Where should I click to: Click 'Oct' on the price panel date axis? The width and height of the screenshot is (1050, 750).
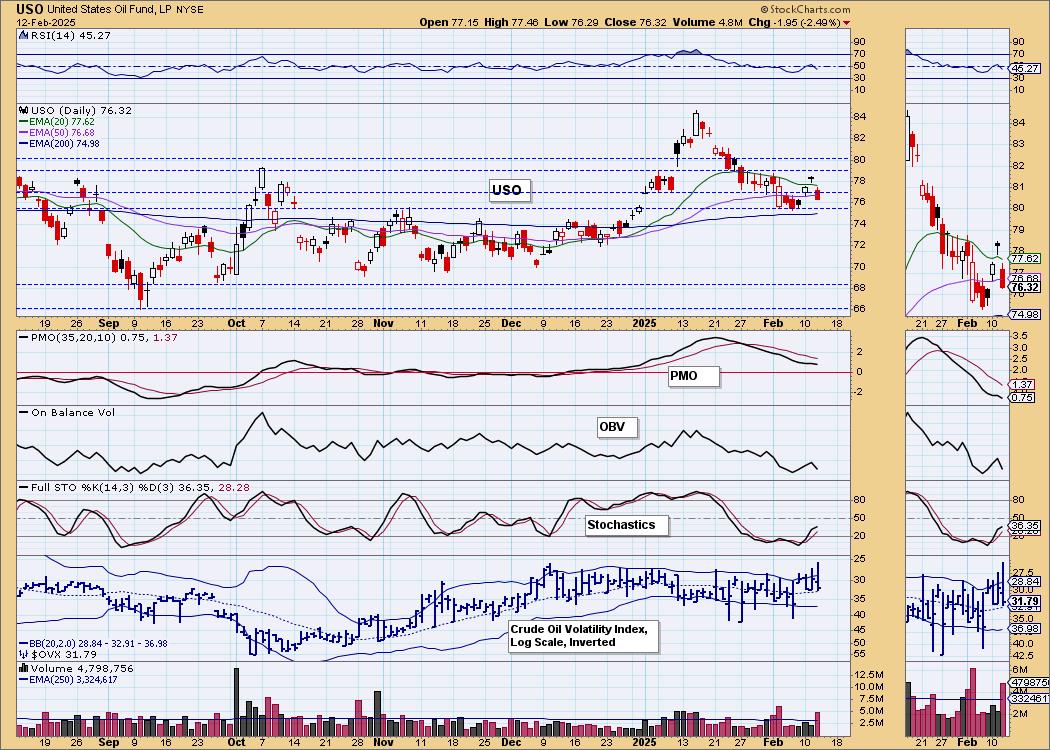[236, 323]
